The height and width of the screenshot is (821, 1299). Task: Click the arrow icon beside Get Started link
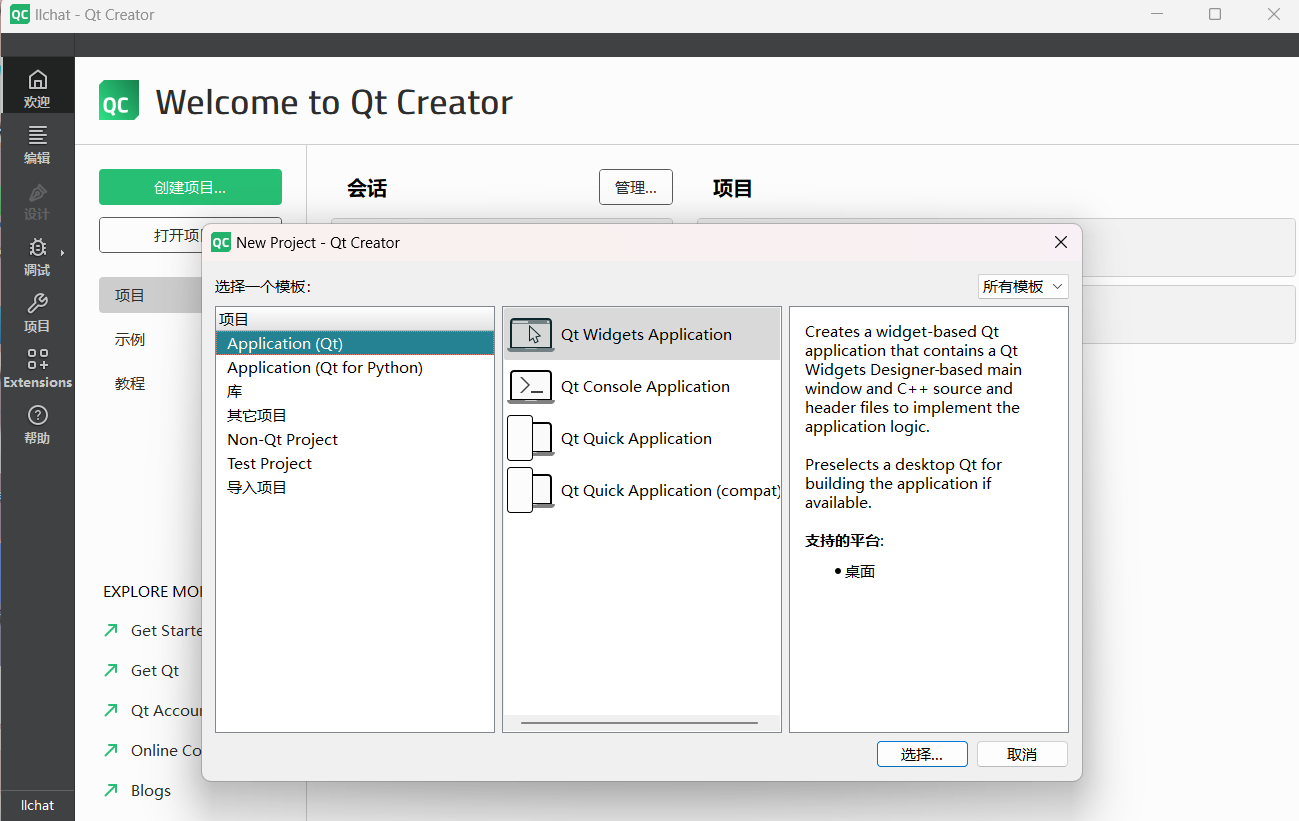[x=111, y=630]
